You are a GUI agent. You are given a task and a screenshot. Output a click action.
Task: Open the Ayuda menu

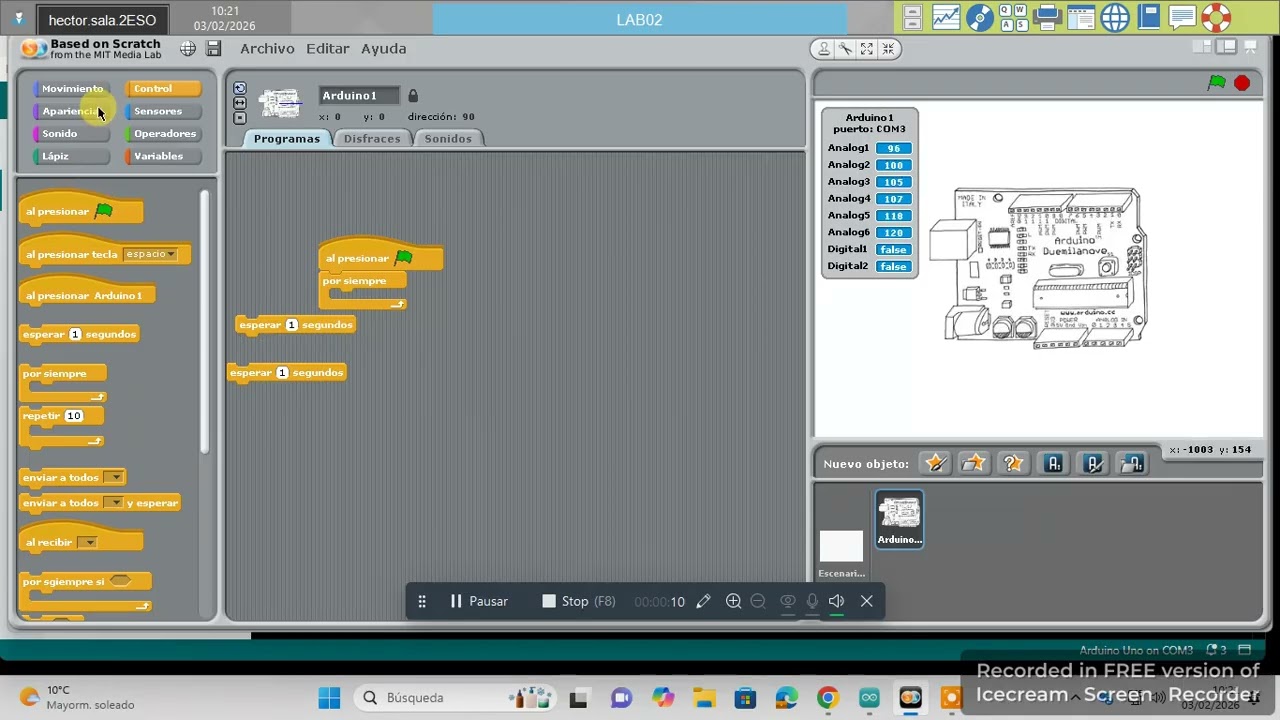pyautogui.click(x=384, y=48)
